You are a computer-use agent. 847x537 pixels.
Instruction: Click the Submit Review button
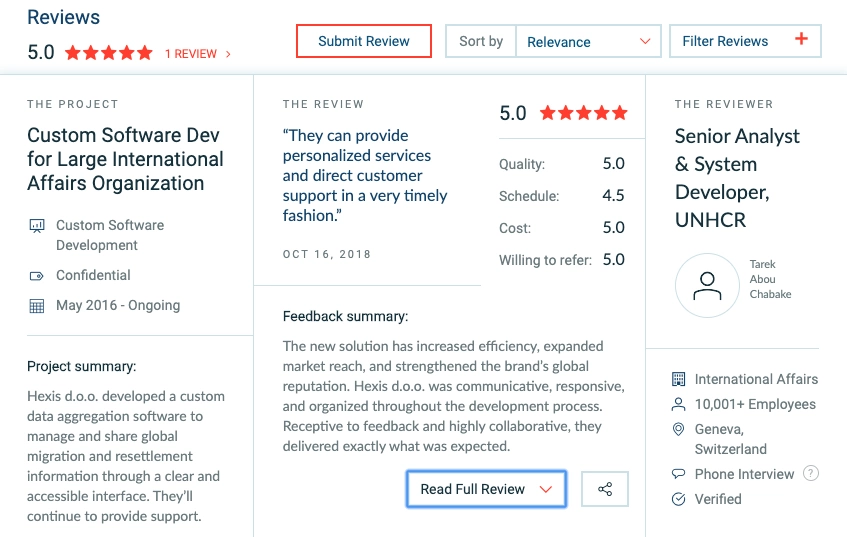click(x=364, y=41)
